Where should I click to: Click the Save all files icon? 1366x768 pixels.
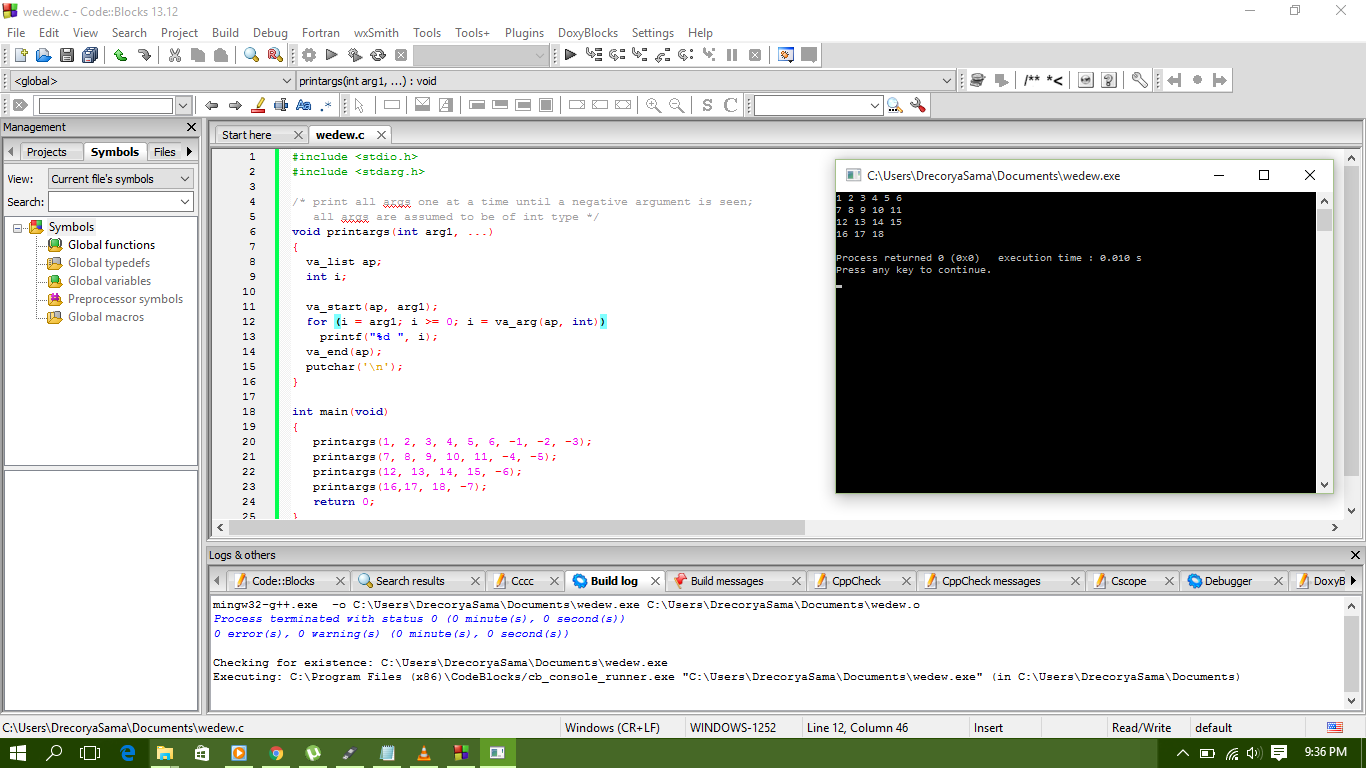click(x=90, y=55)
